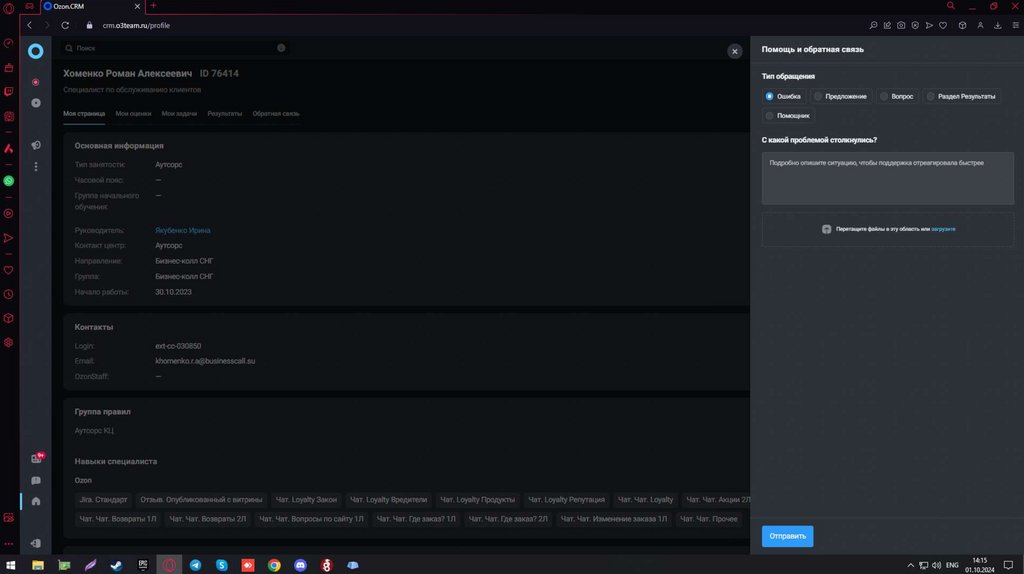The height and width of the screenshot is (574, 1024).
Task: Open the Моя страница tab
Action: click(84, 114)
